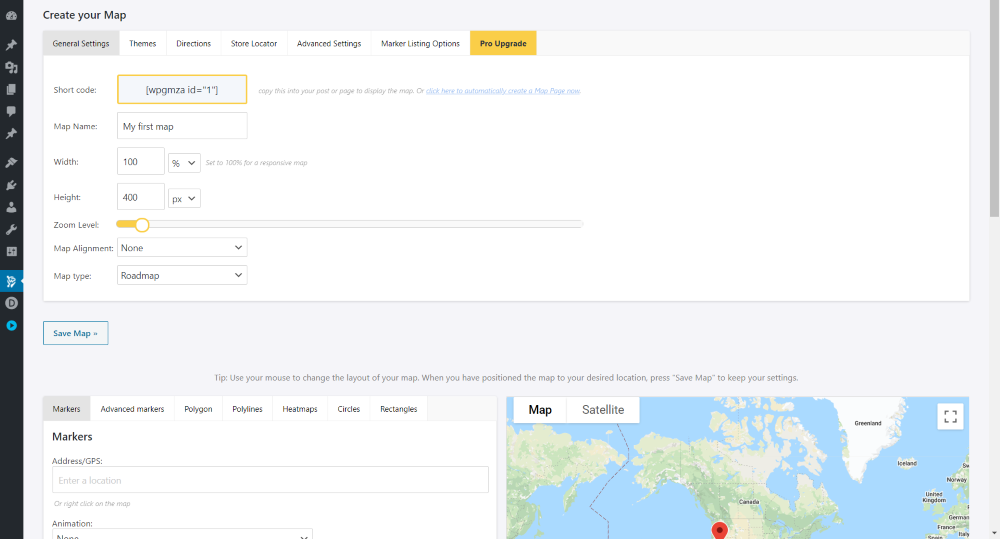Open the Themes tab

[x=143, y=43]
